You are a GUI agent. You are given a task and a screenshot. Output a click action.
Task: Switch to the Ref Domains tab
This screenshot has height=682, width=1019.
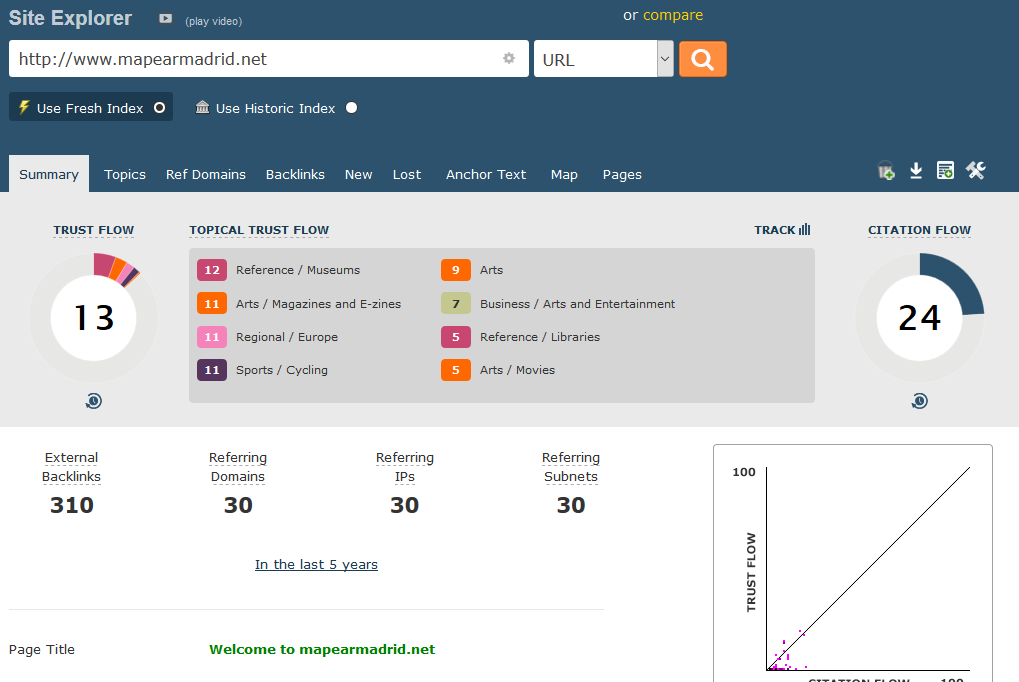point(205,174)
